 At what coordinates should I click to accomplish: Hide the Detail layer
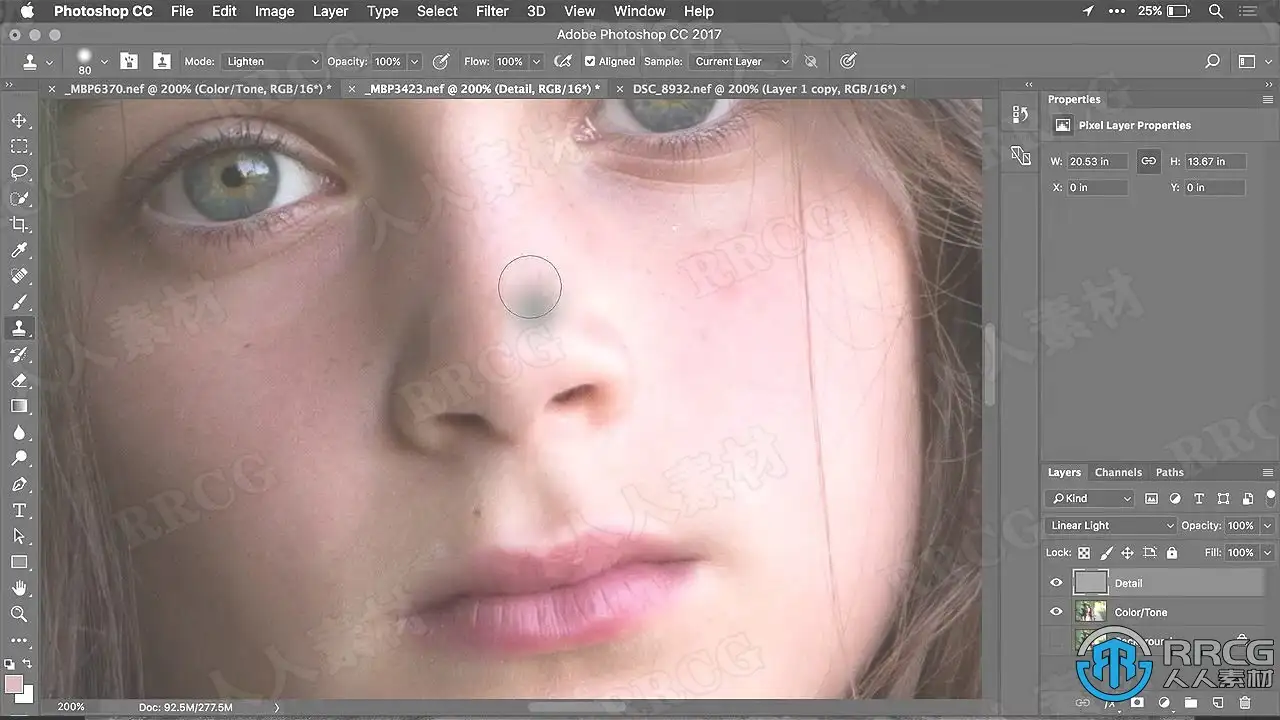click(x=1056, y=583)
